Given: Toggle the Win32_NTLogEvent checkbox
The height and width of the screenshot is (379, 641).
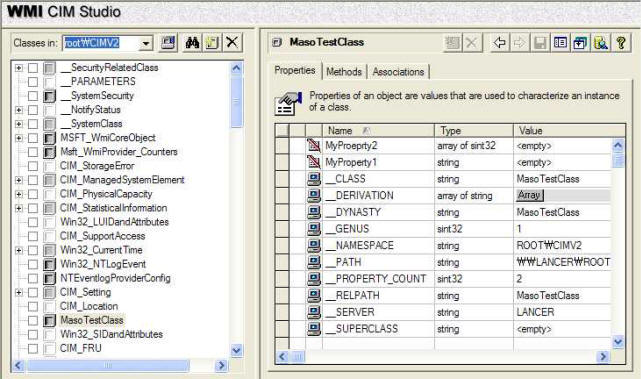Looking at the screenshot, I should [33, 265].
